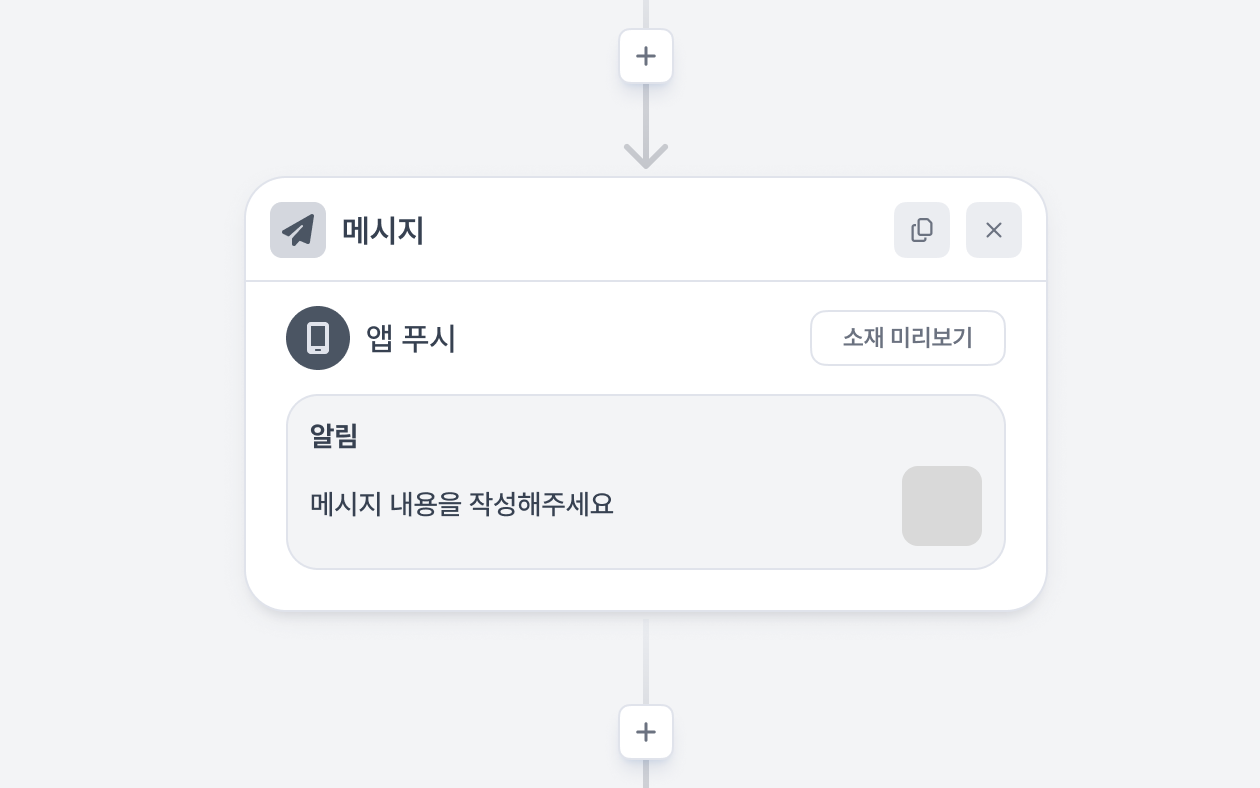Select the 알림 notification title text
The height and width of the screenshot is (788, 1260).
334,436
